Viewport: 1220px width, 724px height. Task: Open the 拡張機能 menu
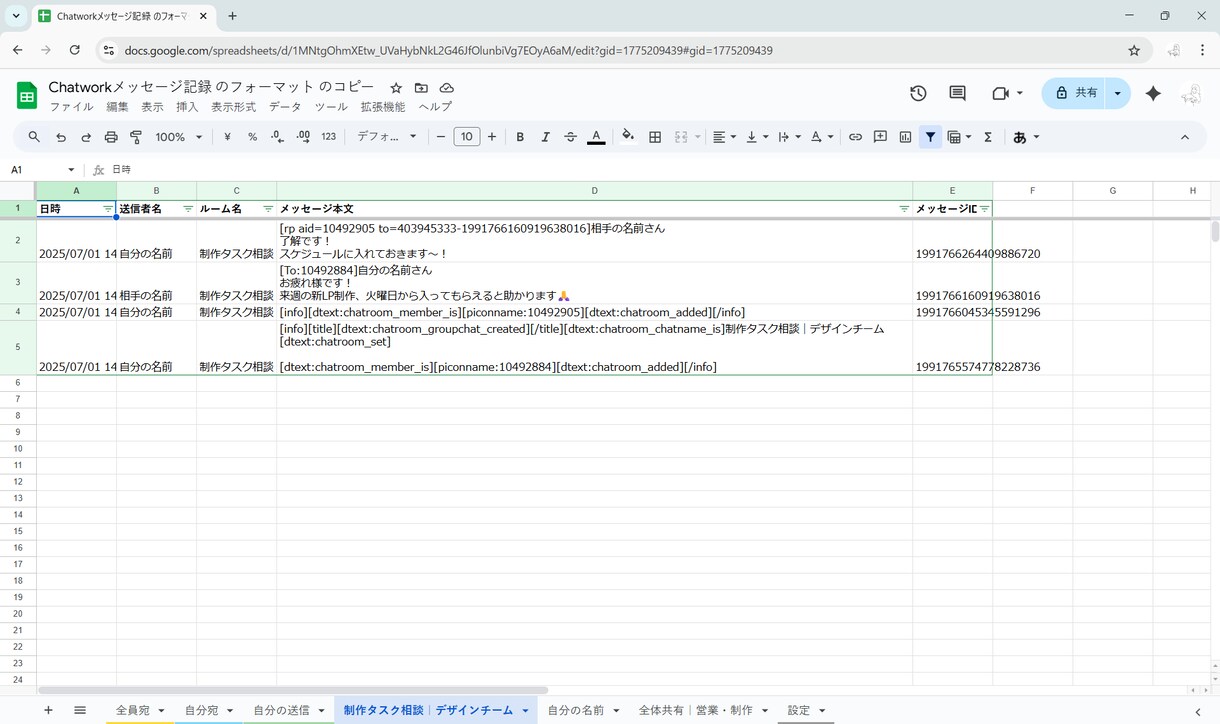point(383,107)
